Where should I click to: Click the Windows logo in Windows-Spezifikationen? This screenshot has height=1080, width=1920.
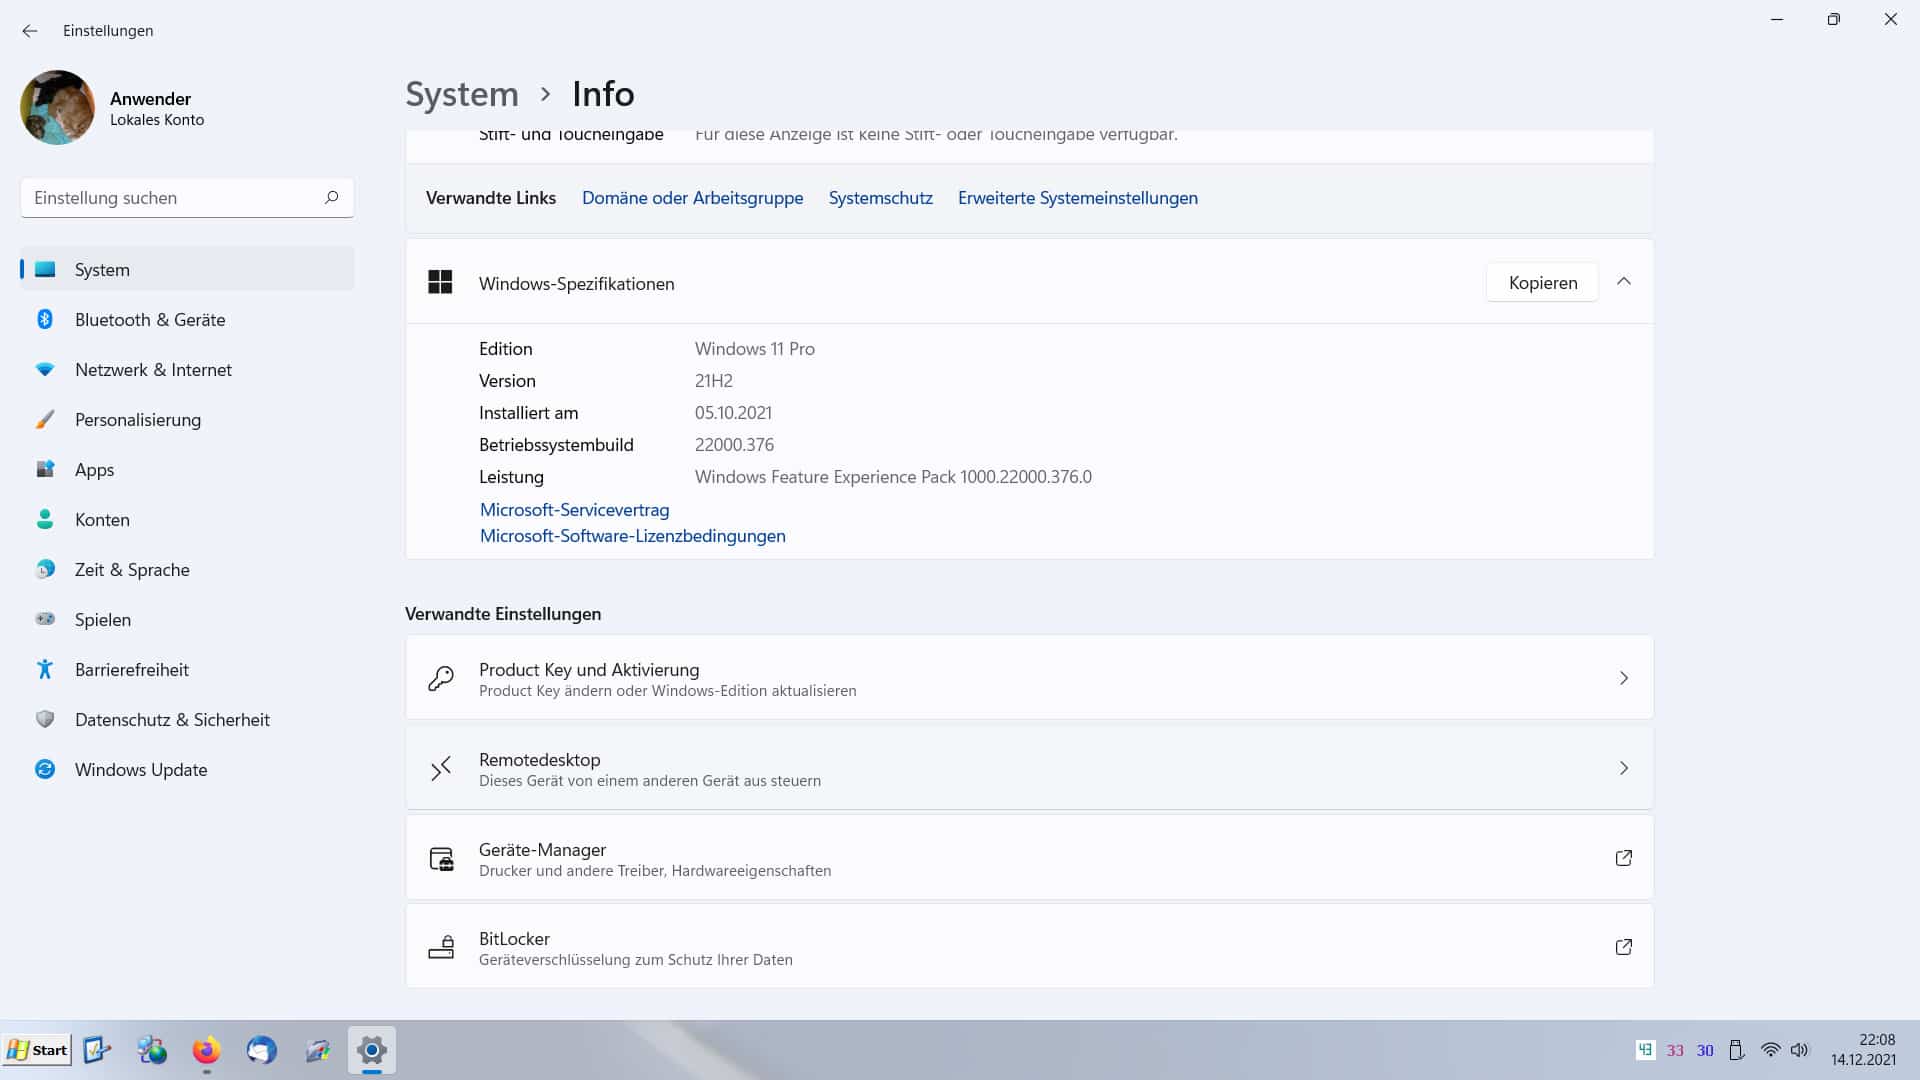(x=440, y=283)
